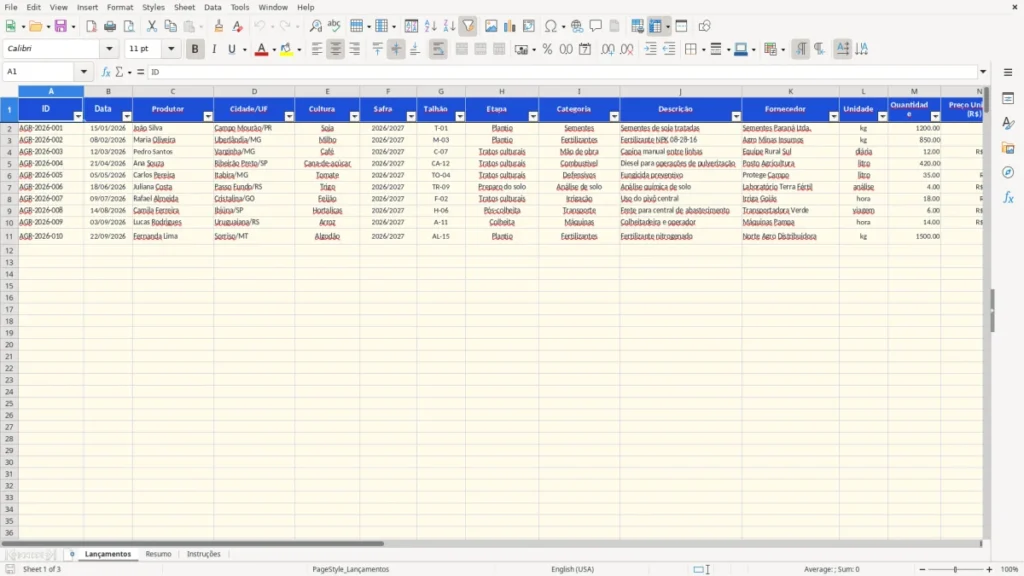Click the zoom out minus button
Viewport: 1024px width, 576px height.
click(x=922, y=569)
